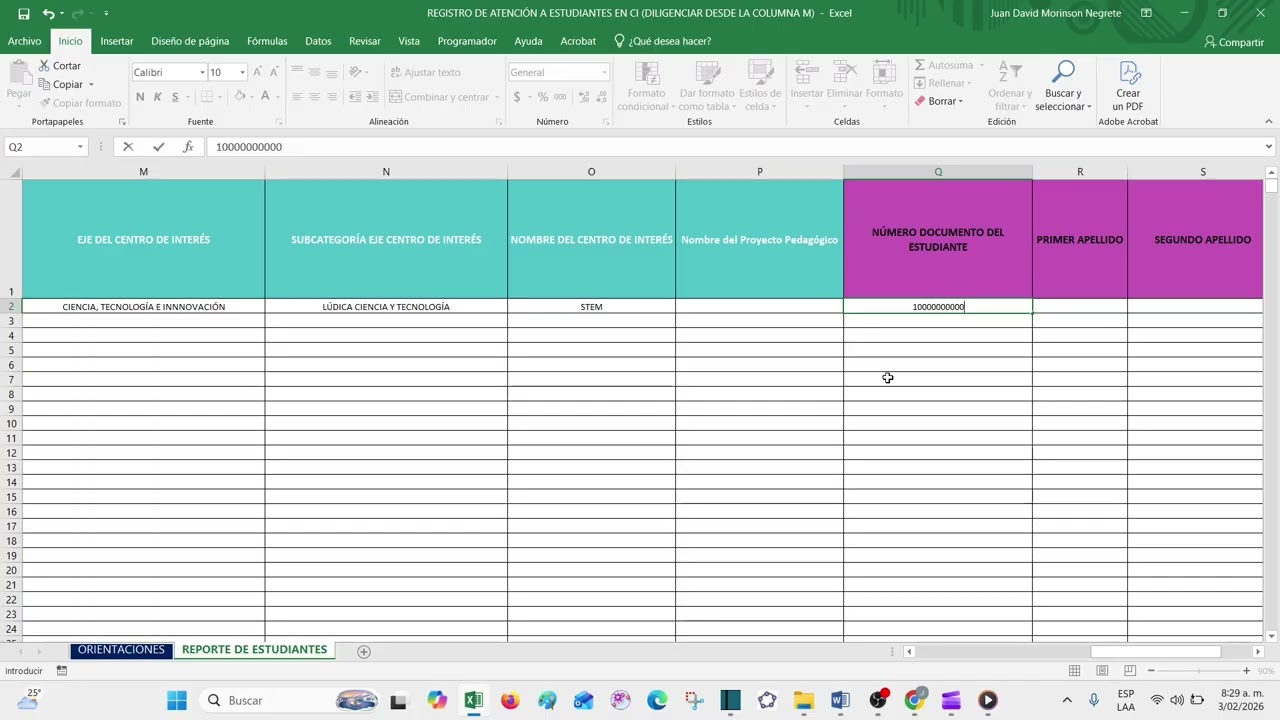Open the Calibri font name dropdown
Screen dimensions: 1280x720
pyautogui.click(x=202, y=72)
